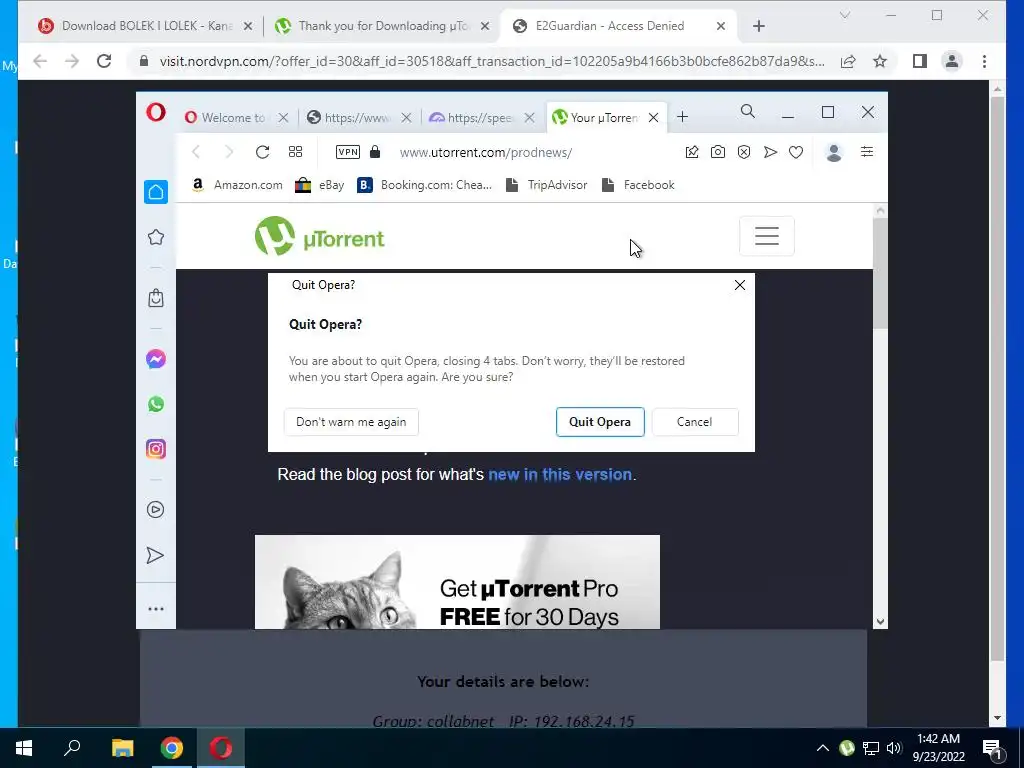Open the new in this version link
This screenshot has height=768, width=1024.
click(560, 474)
